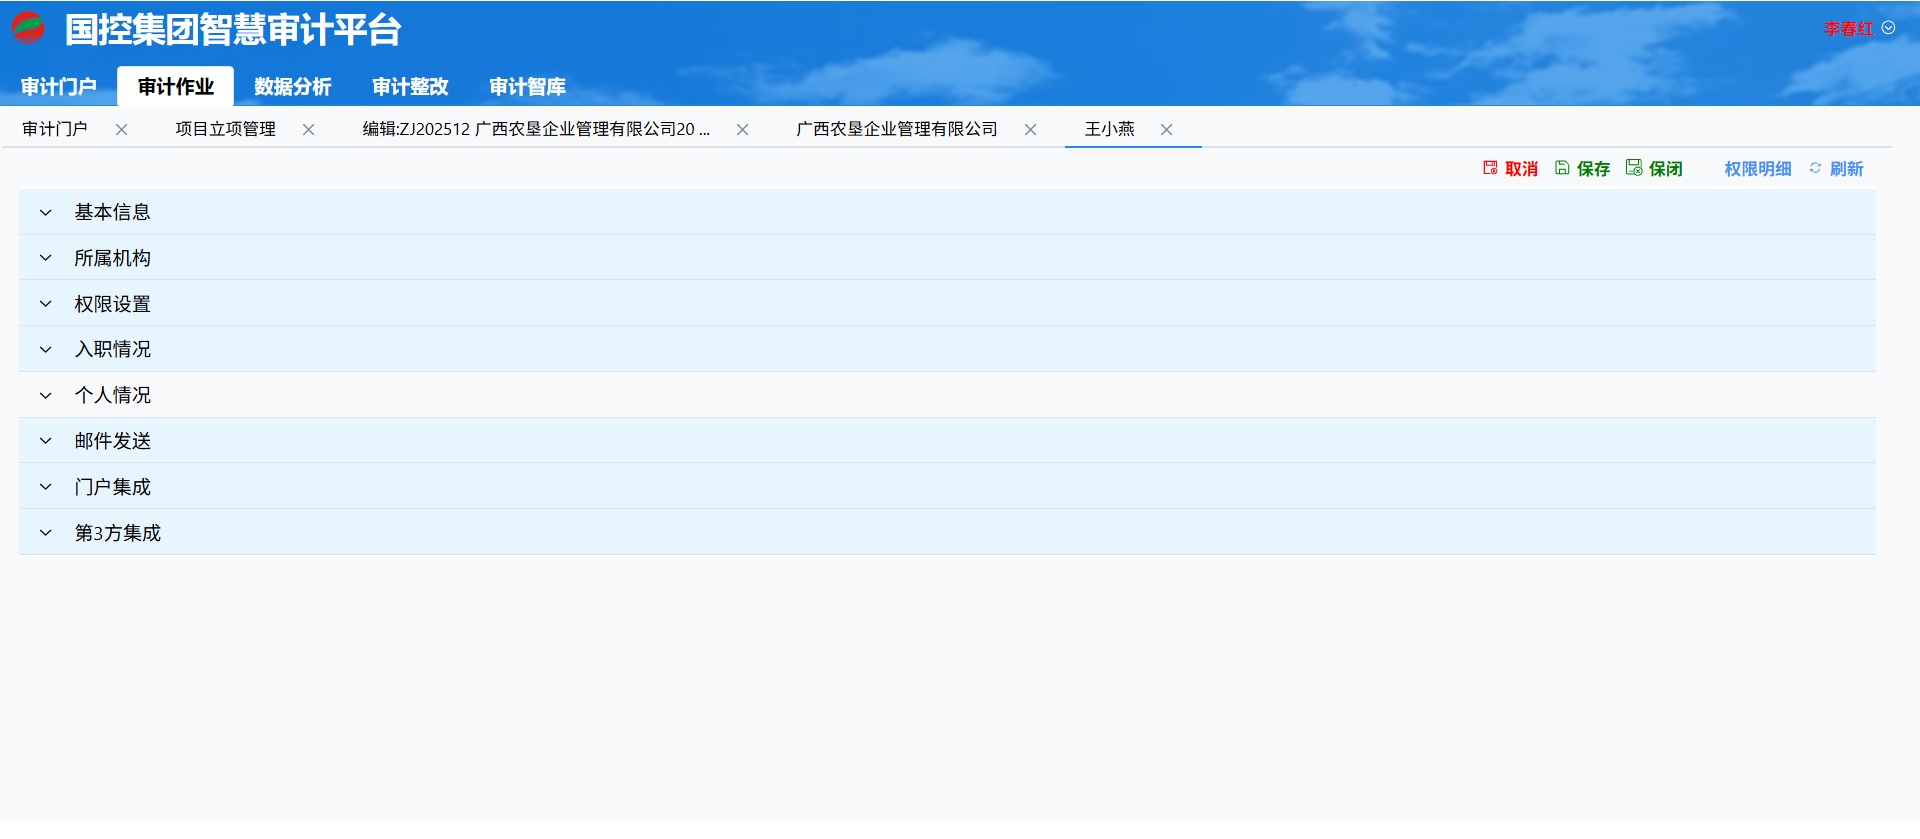The width and height of the screenshot is (1920, 839).
Task: Open the 李春红 user dropdown menu
Action: tap(1888, 28)
